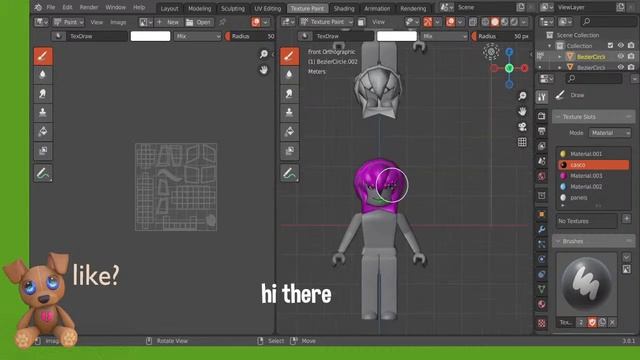
Task: Select the Annotate tool in 3D viewport toolbar
Action: click(x=289, y=173)
